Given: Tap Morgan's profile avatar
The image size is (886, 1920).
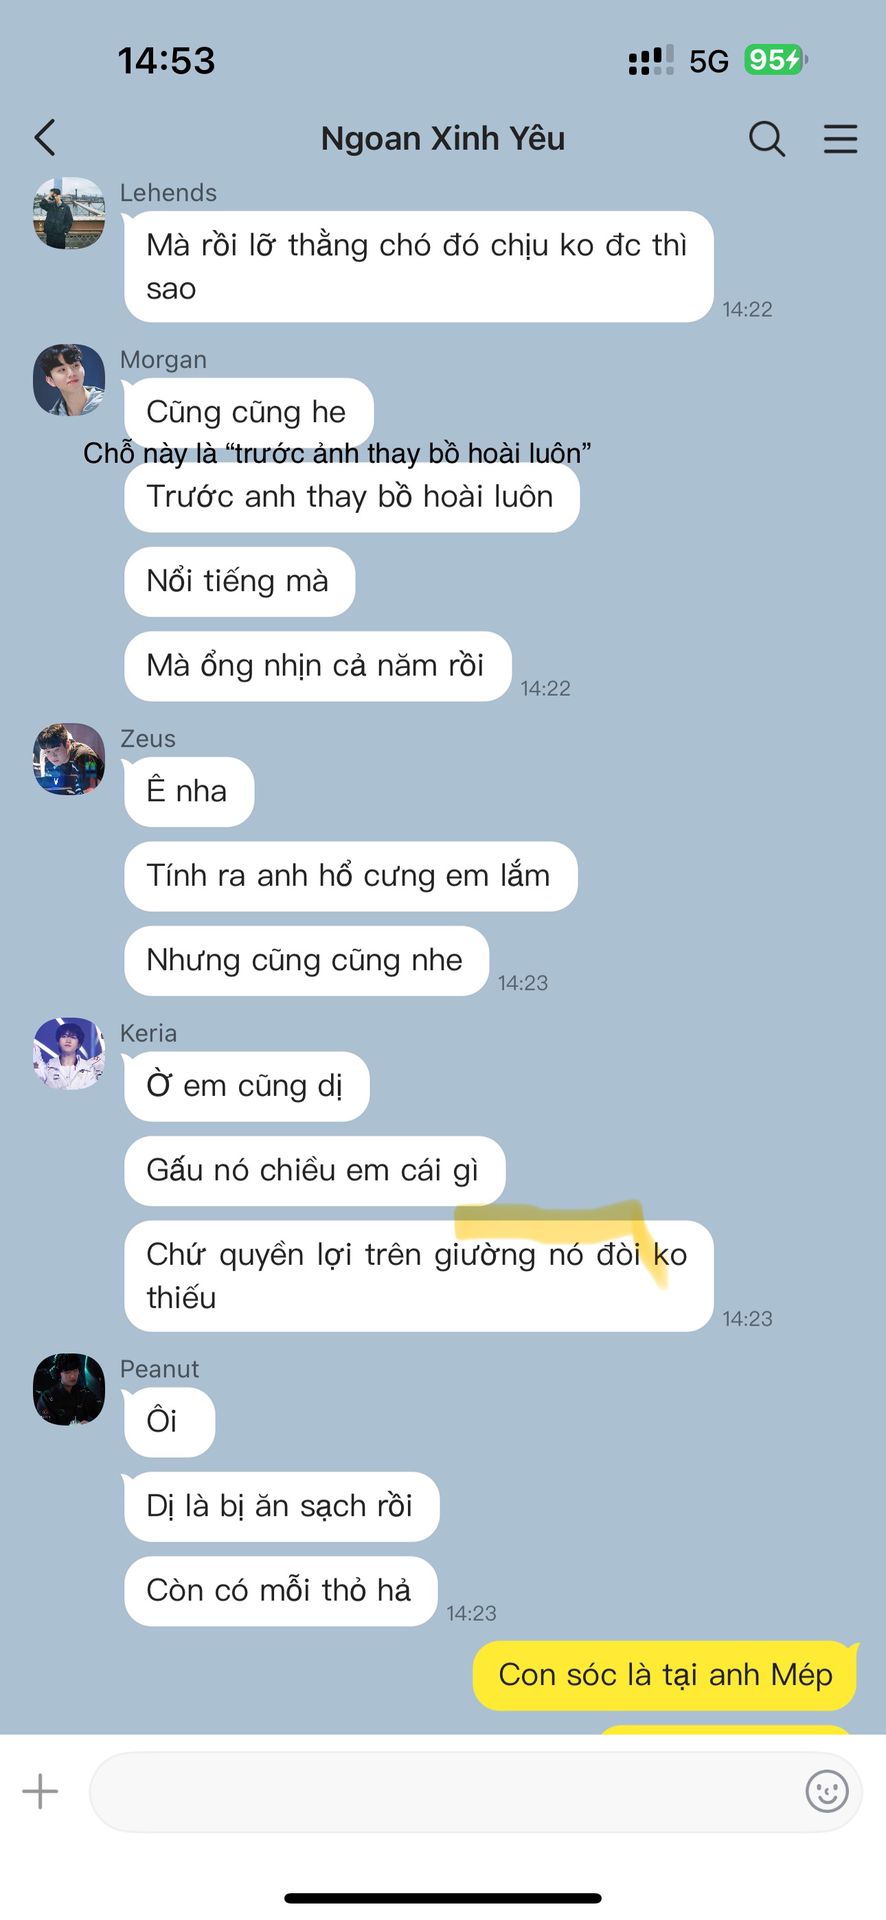Looking at the screenshot, I should click(69, 380).
